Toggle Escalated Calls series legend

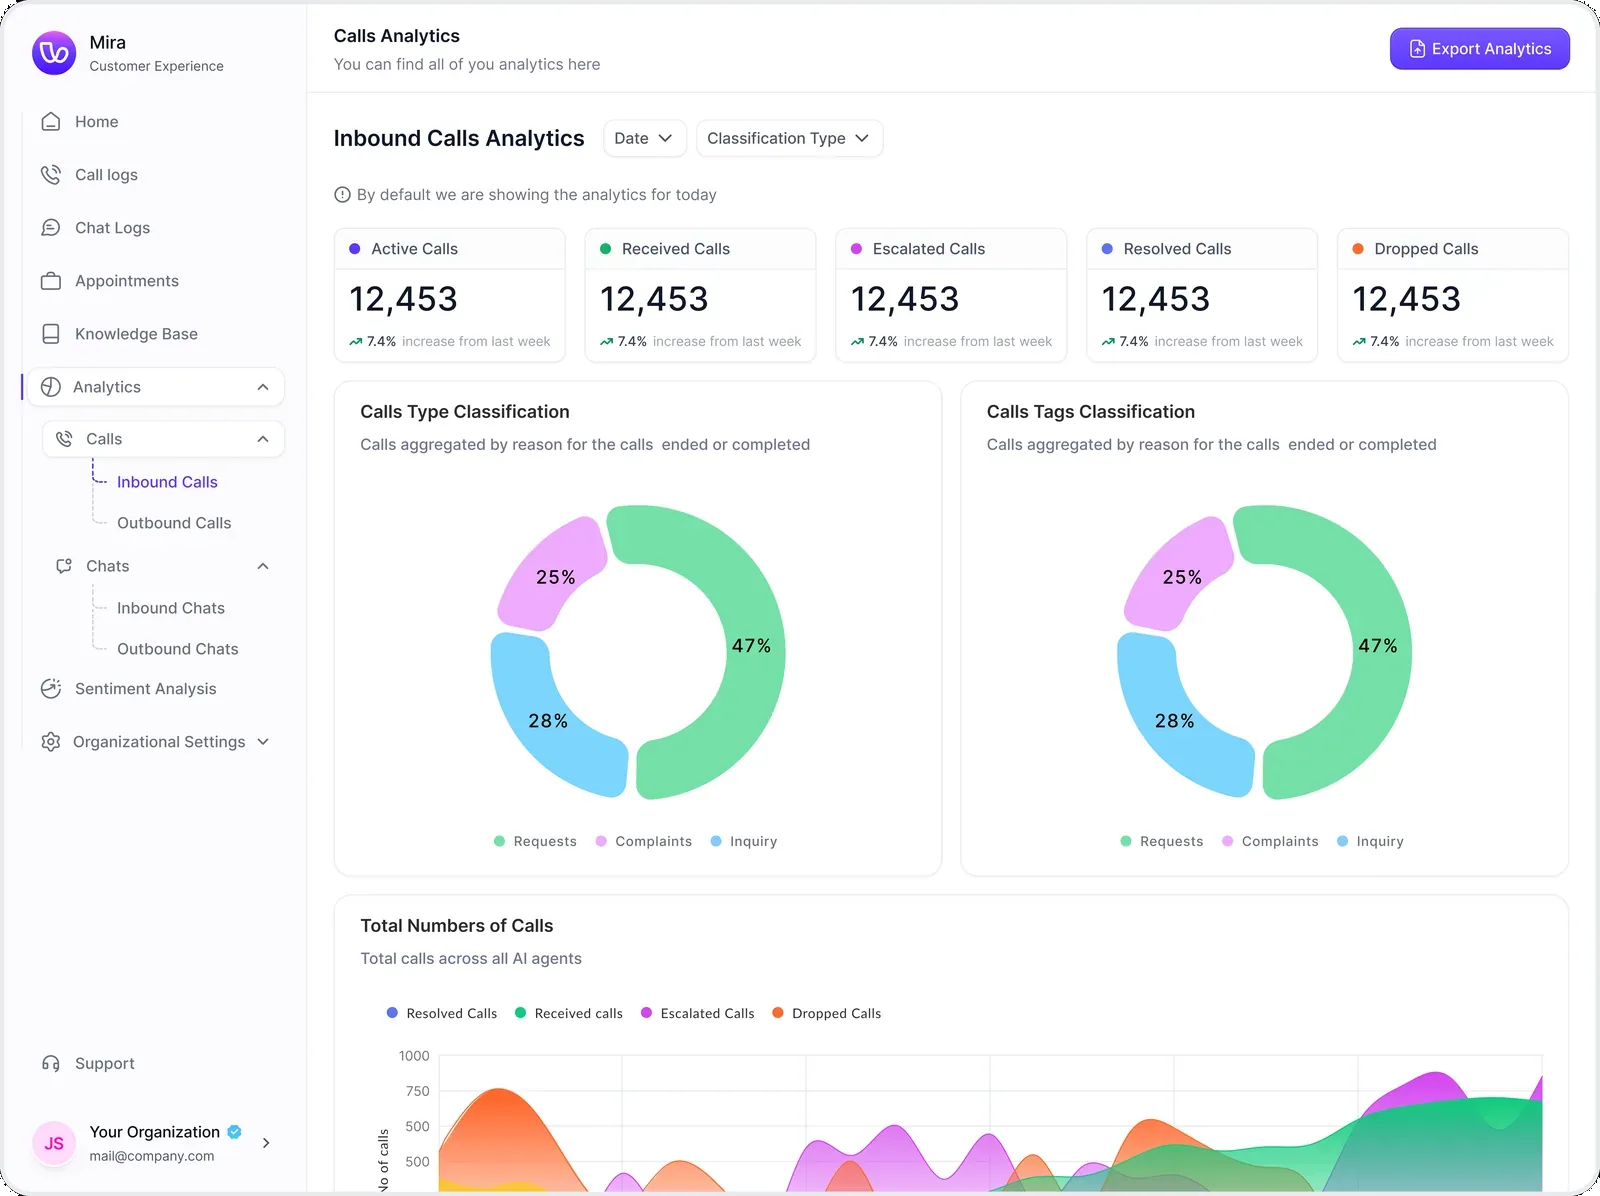click(x=698, y=1014)
